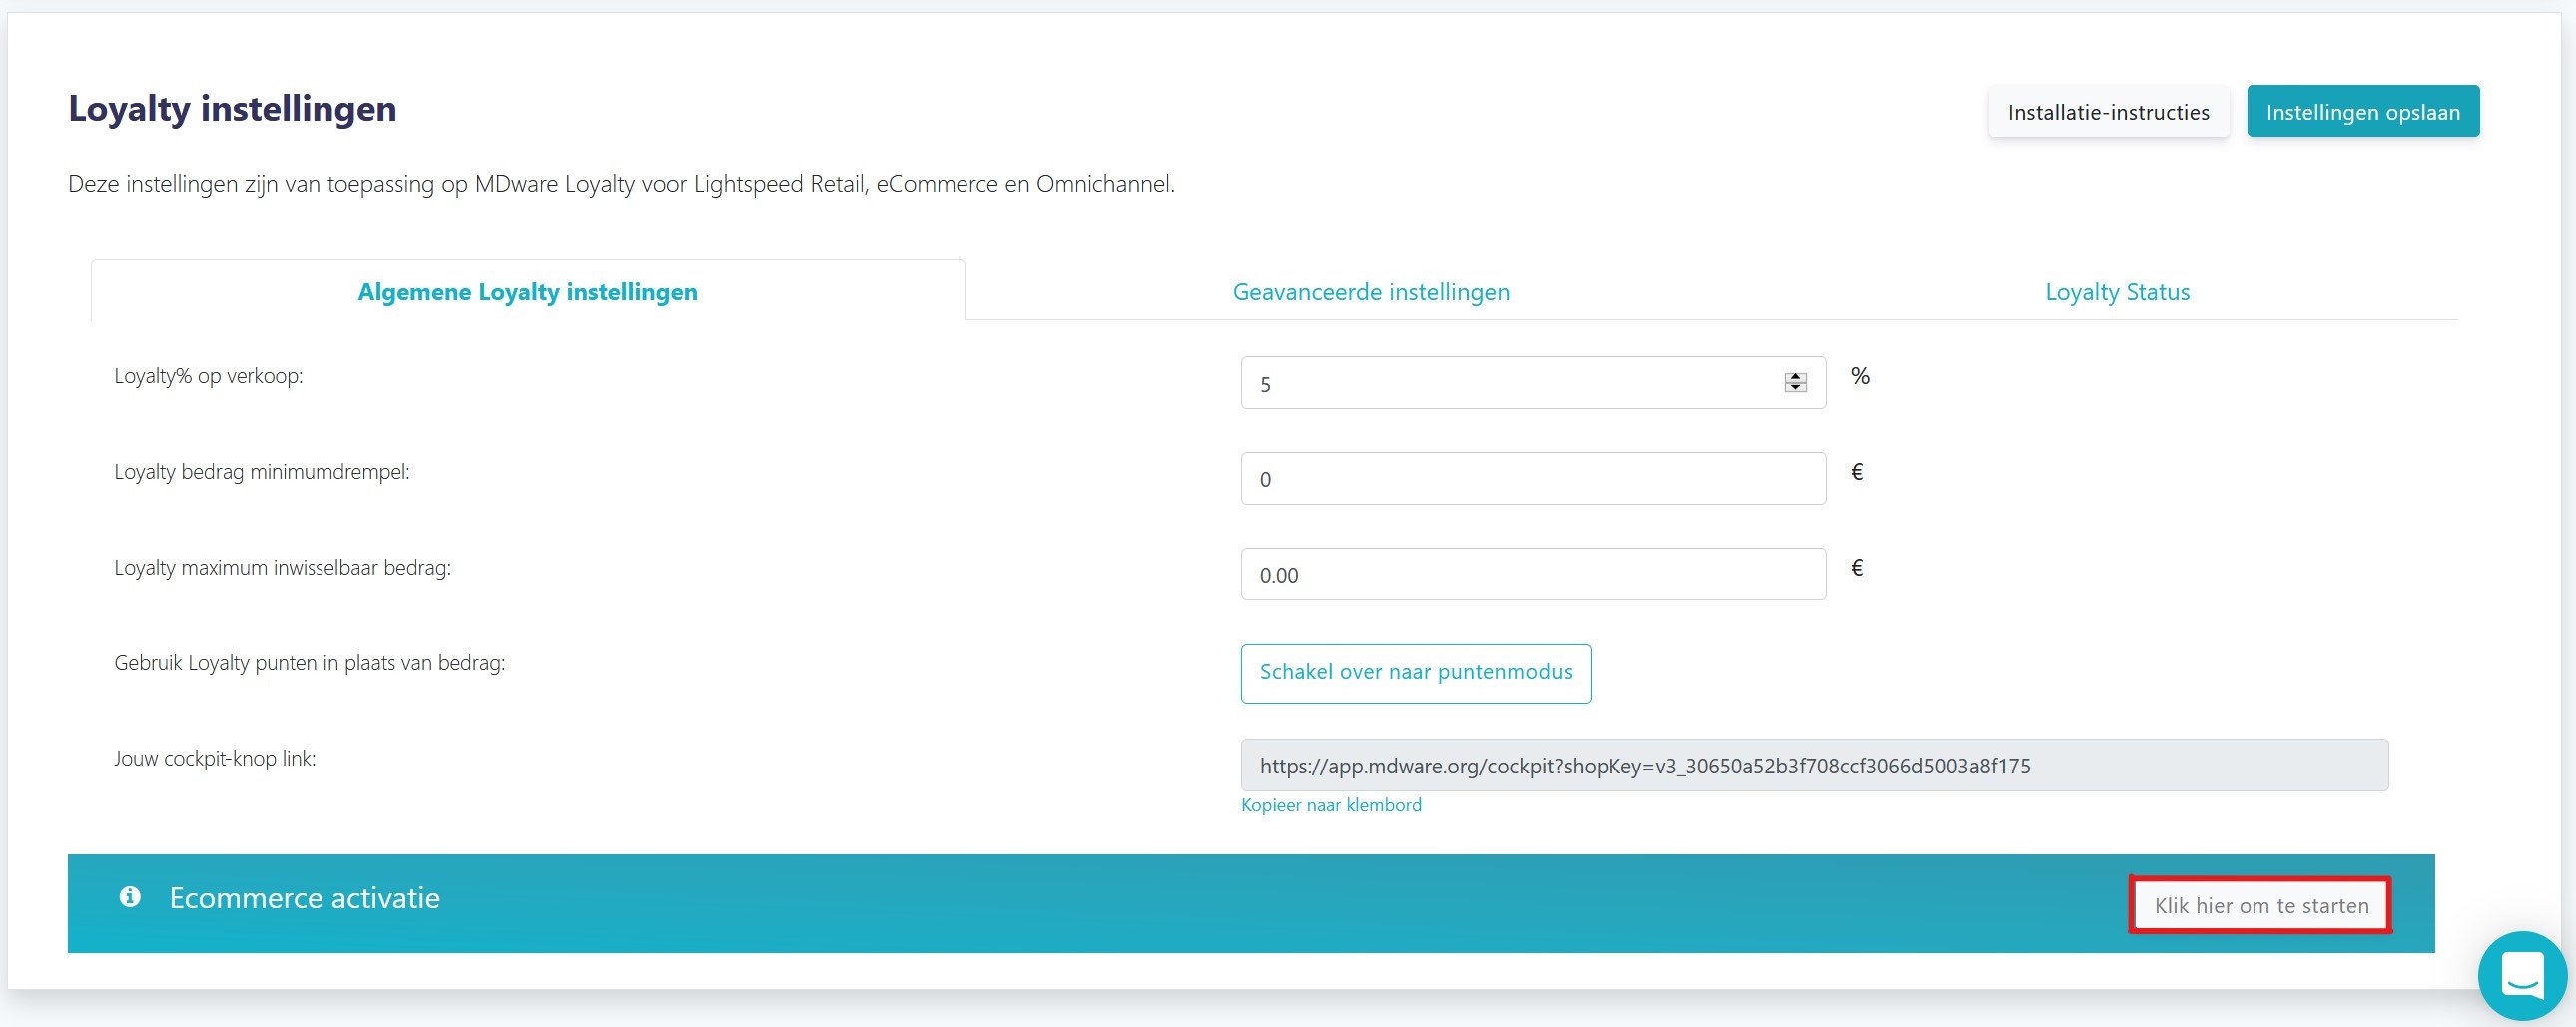2576x1027 pixels.
Task: Go to the Loyalty Status tab
Action: tap(2117, 292)
